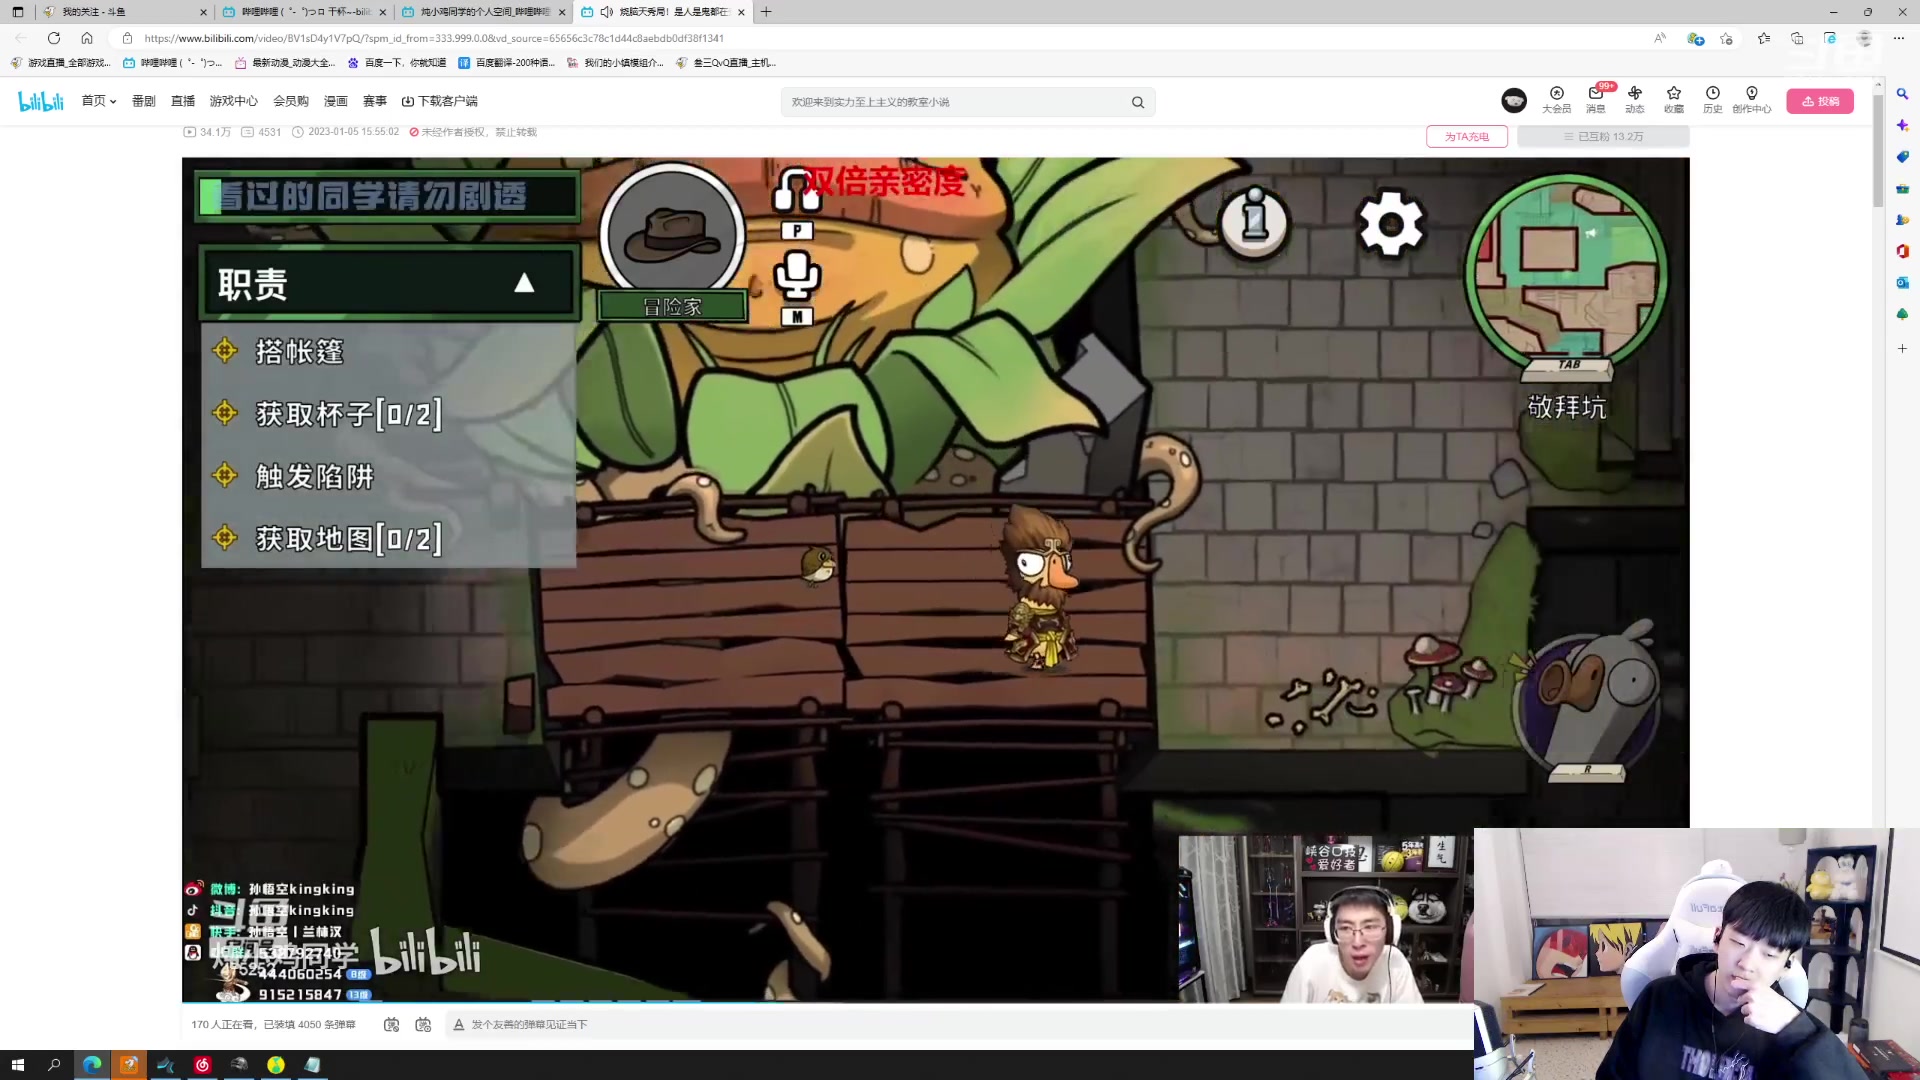Open Windows taskbar search

(x=54, y=1065)
